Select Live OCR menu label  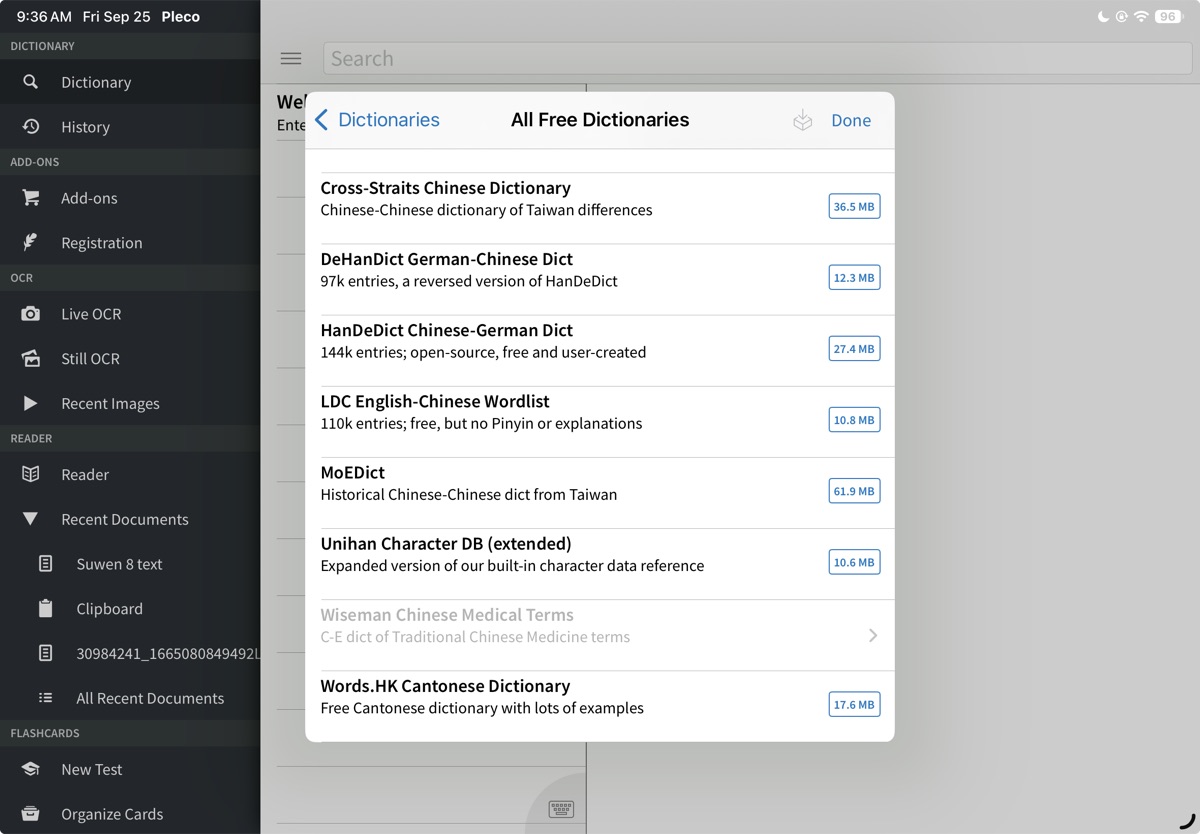[x=91, y=314]
